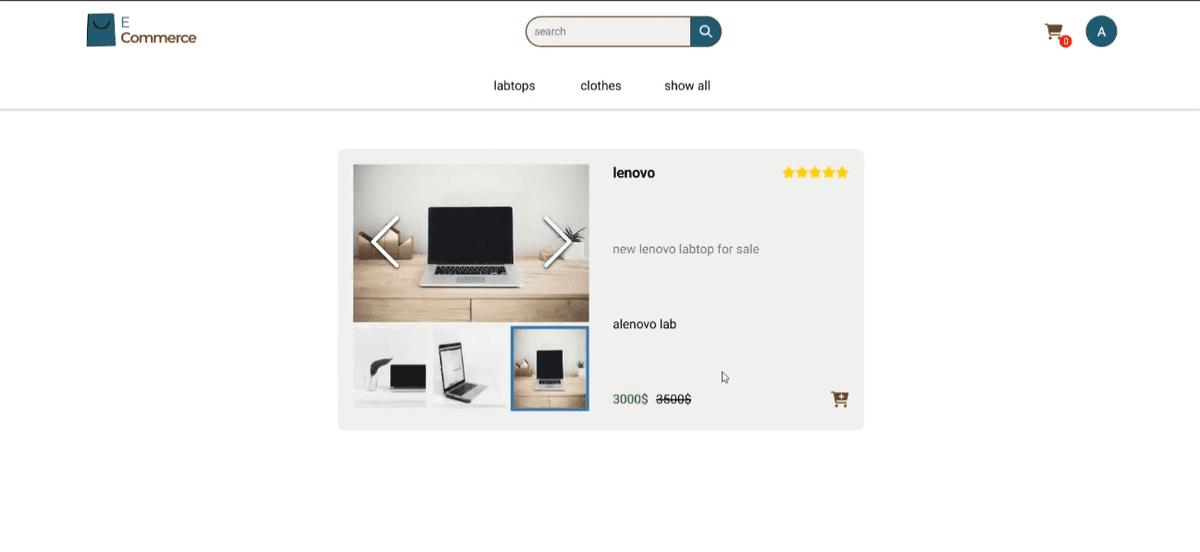Show the next image with the right arrow
Viewport: 1200px width, 552px height.
click(x=557, y=242)
